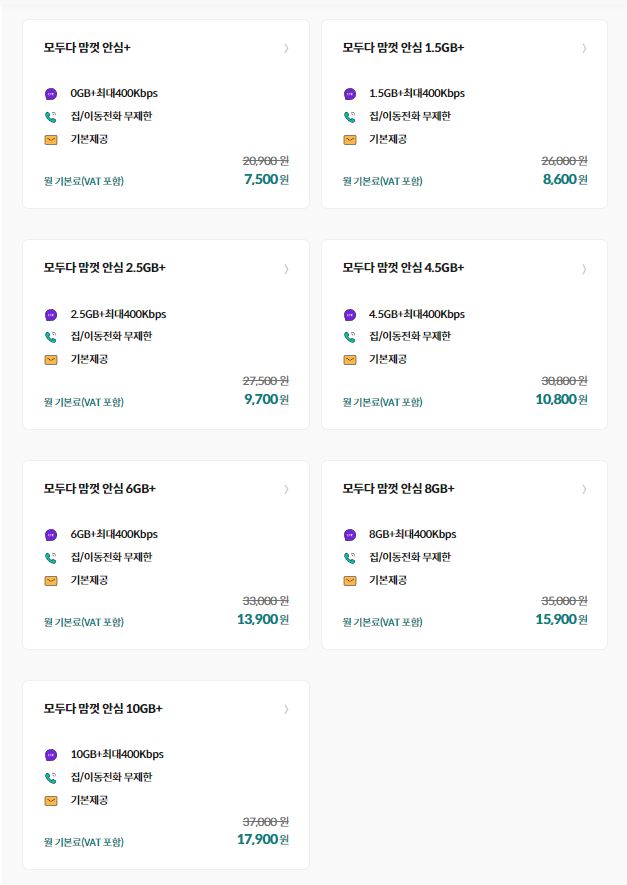Open details chevron for 안심 4.5GB+ plan

[x=584, y=269]
